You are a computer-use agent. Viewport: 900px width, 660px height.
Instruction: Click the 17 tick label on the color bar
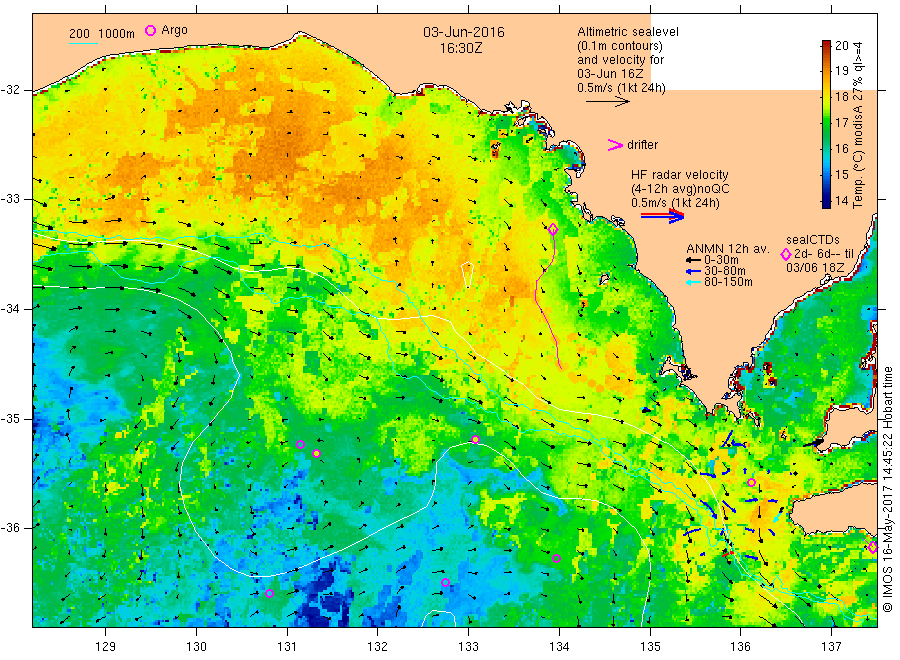click(841, 123)
